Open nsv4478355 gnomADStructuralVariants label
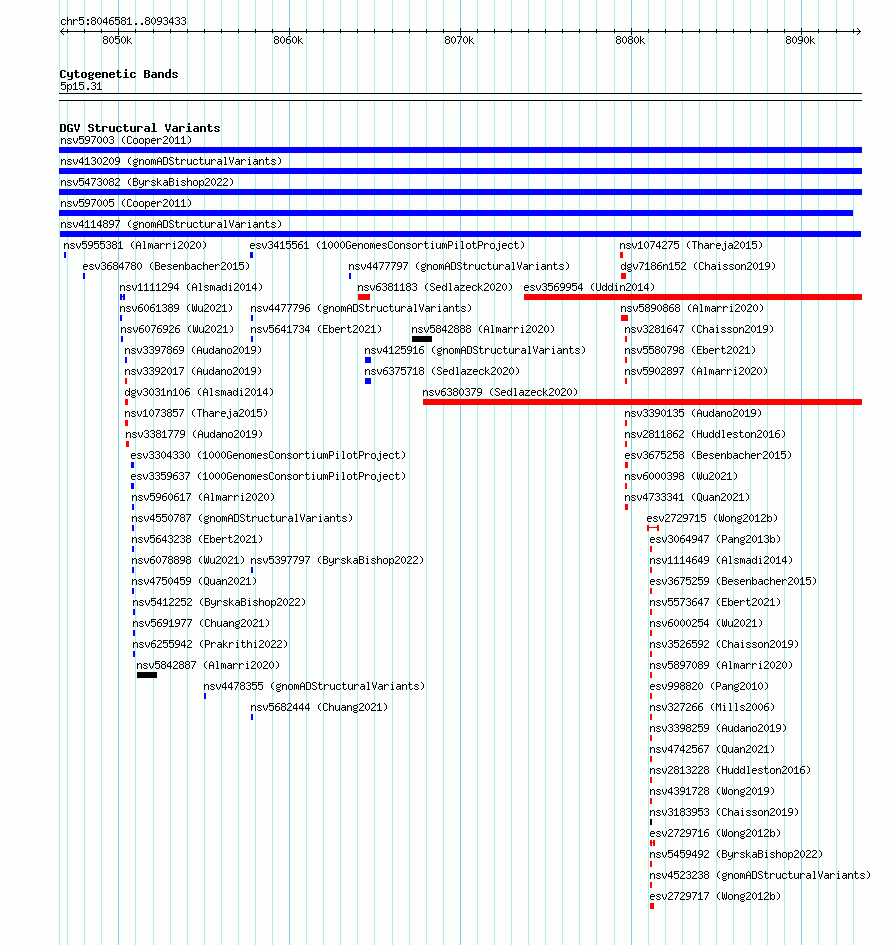890x945 pixels. (314, 686)
